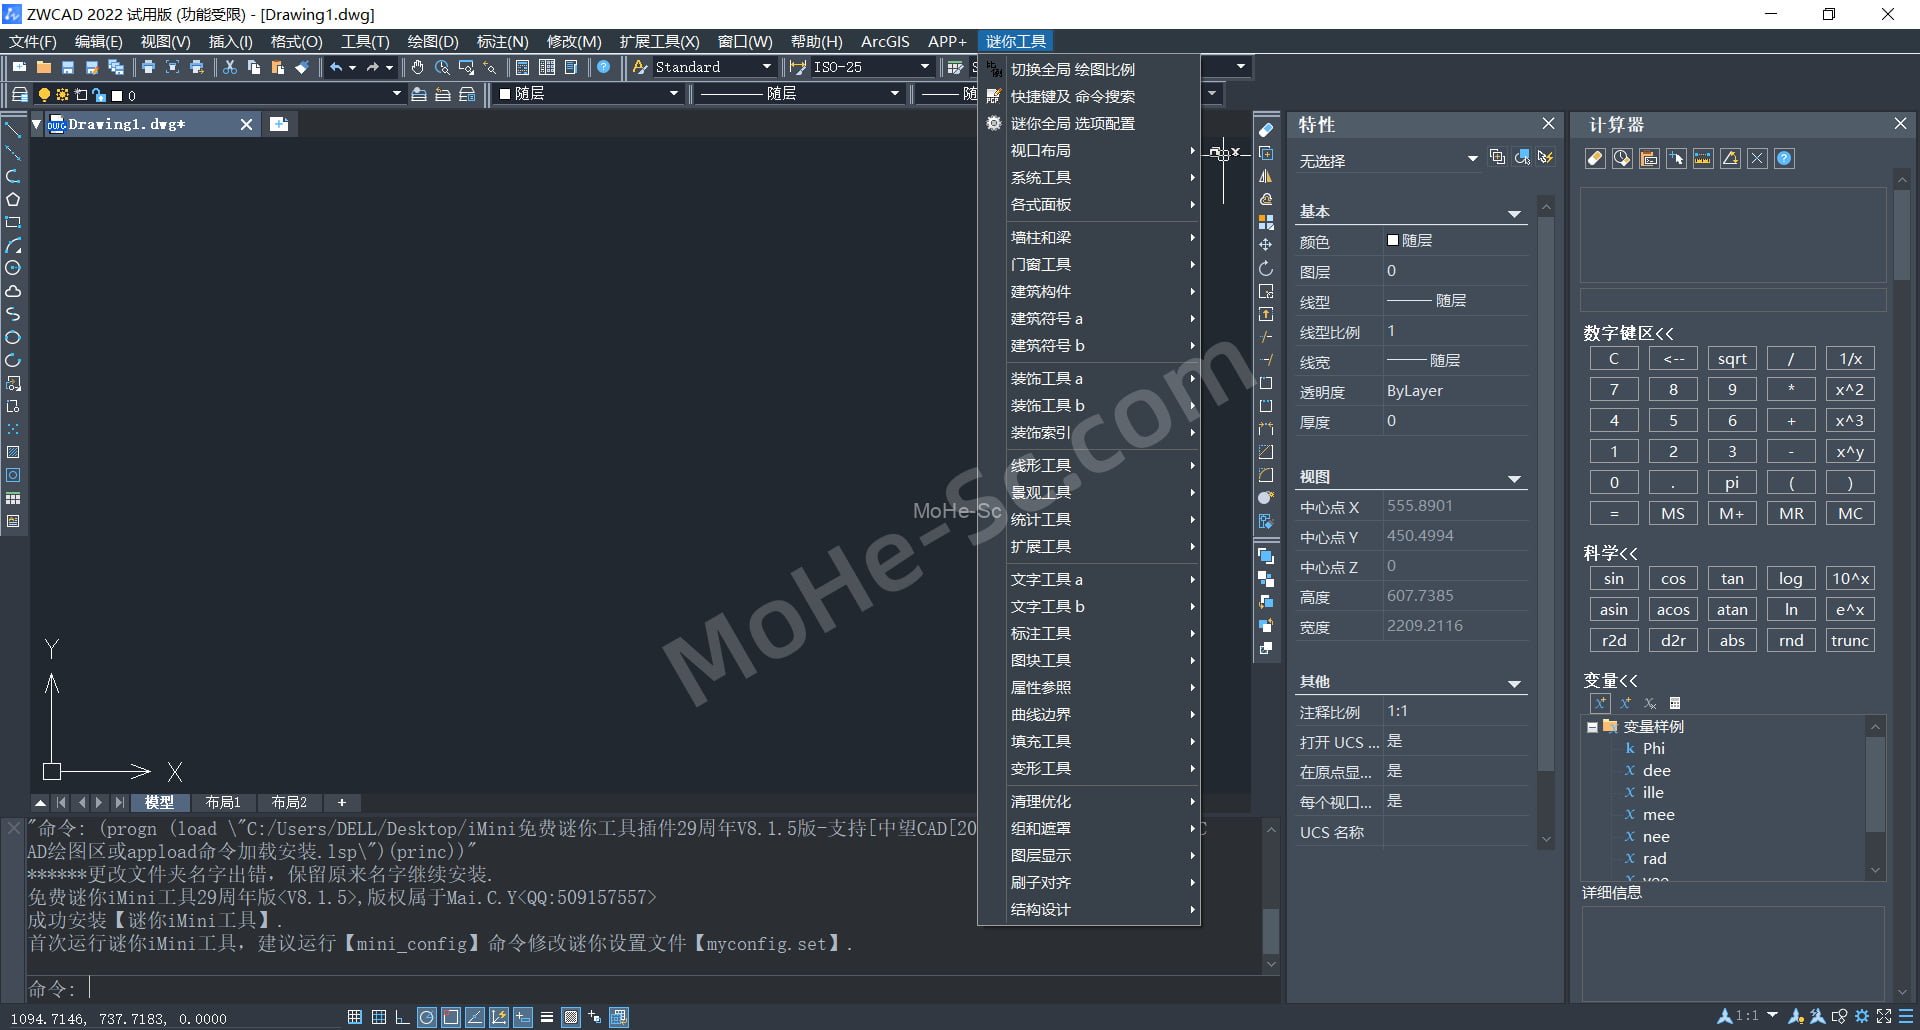The image size is (1920, 1030).
Task: Toggle grid display in status bar
Action: [x=379, y=1017]
